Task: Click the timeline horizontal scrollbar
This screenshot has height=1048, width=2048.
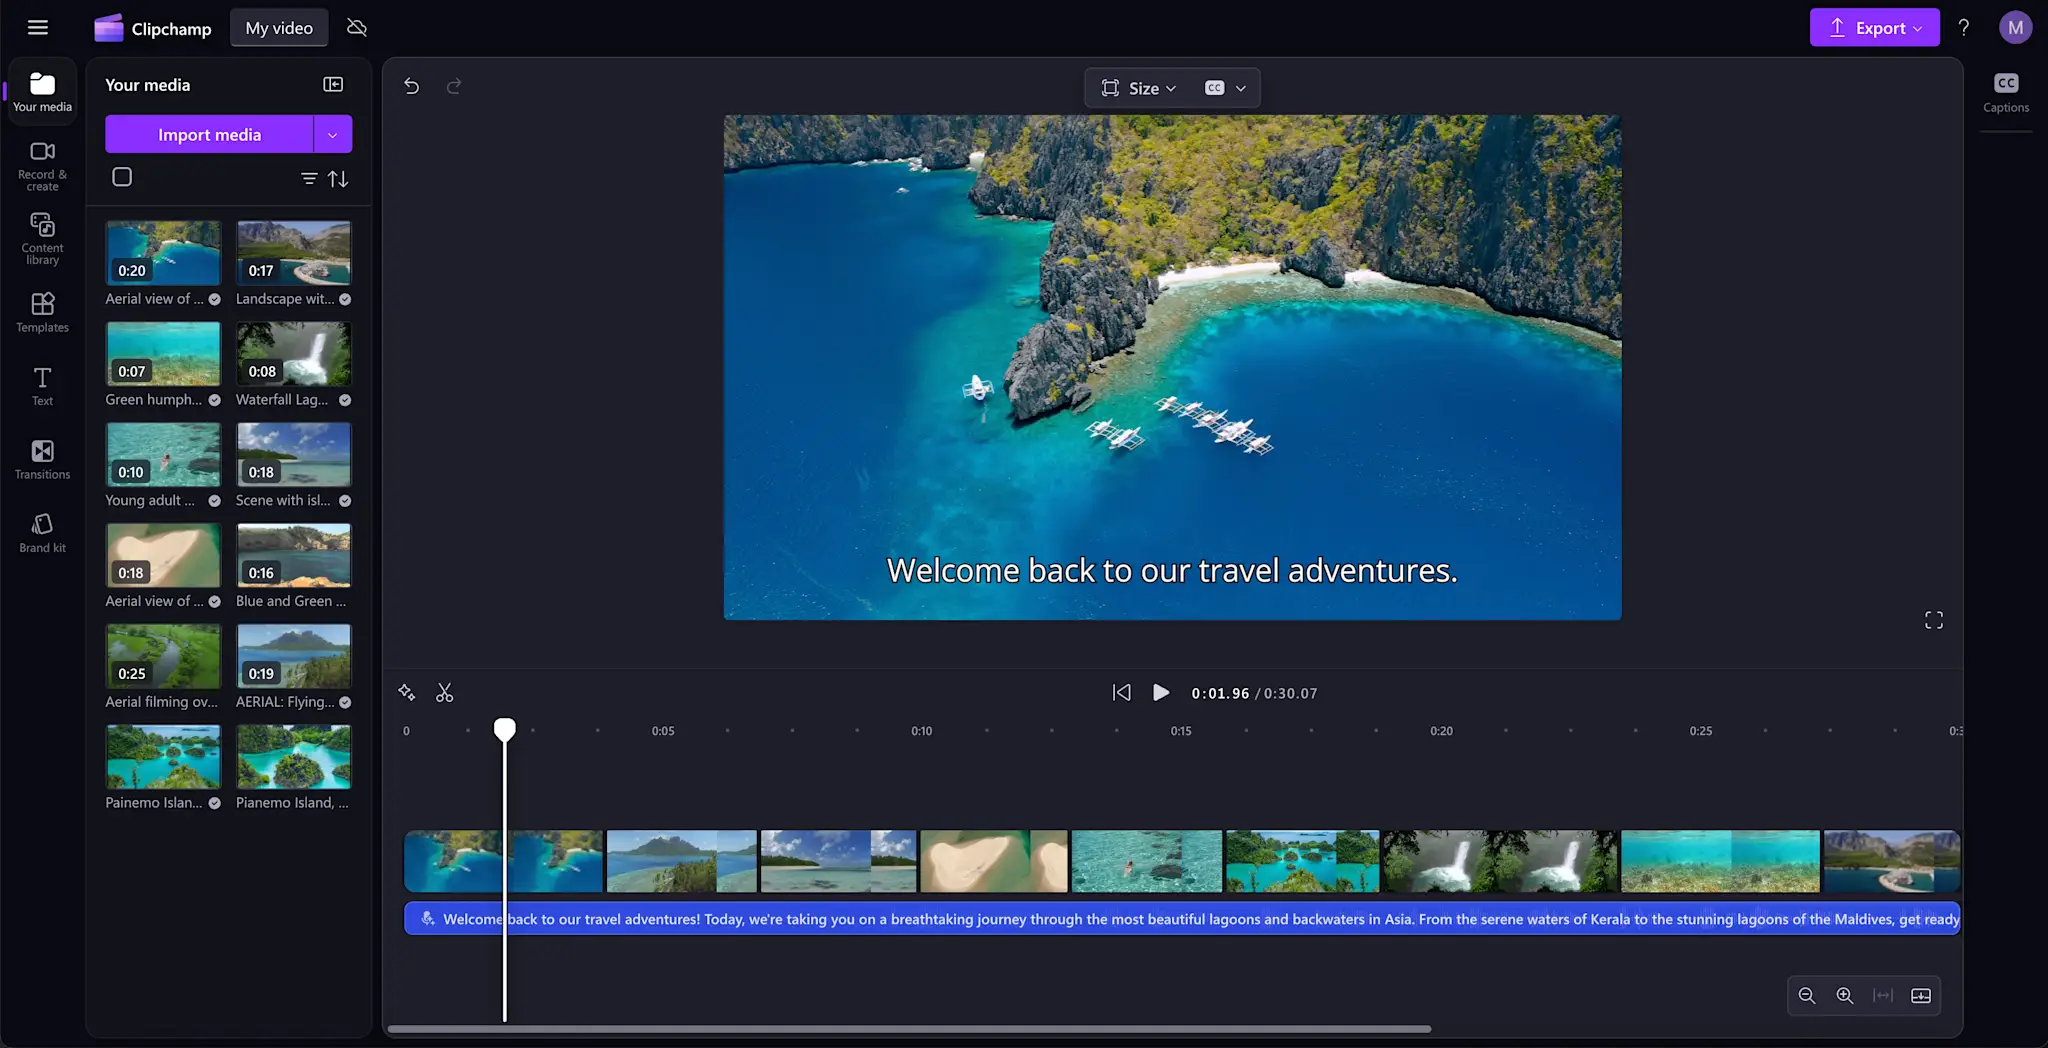Action: pos(909,1029)
